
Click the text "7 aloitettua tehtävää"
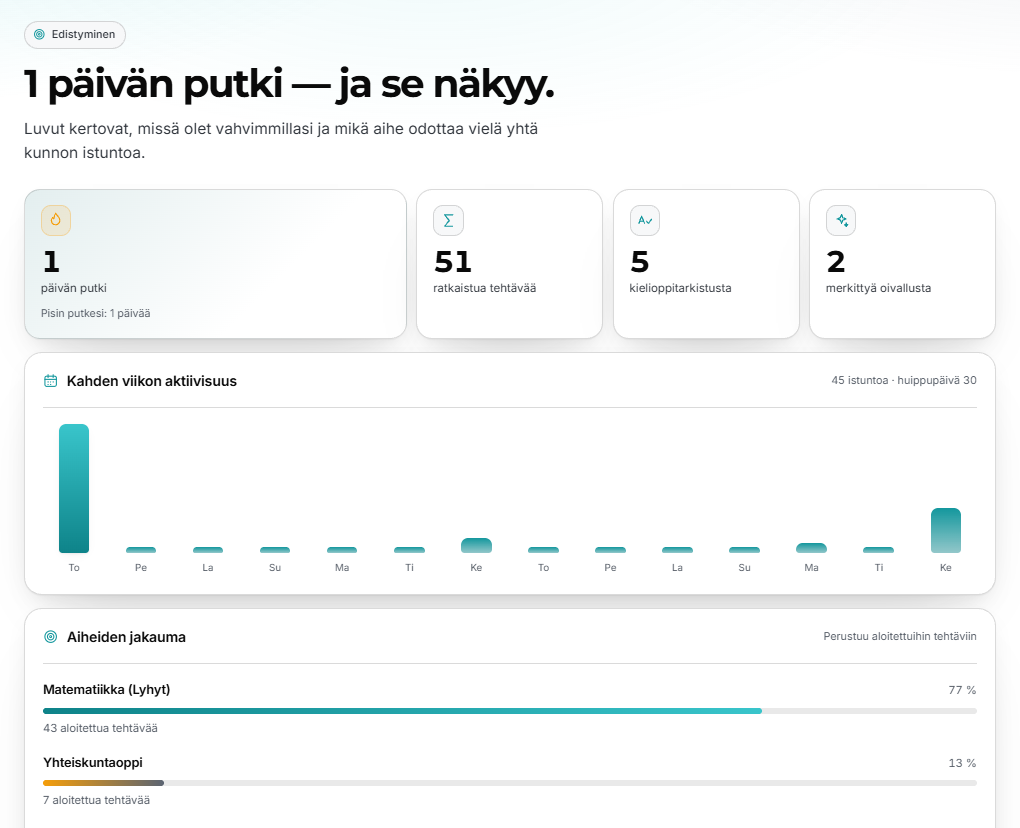pos(96,800)
